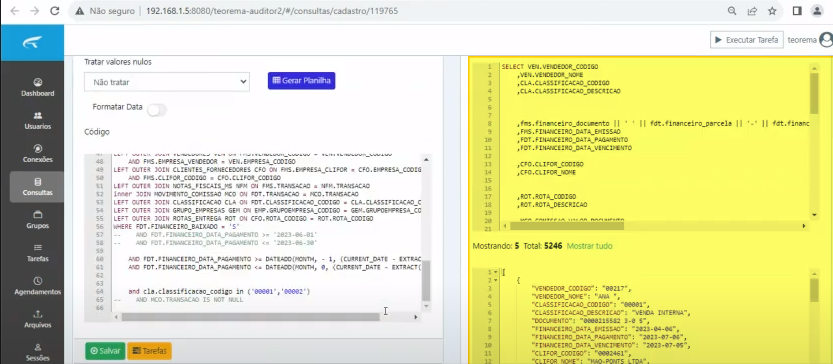Click the LEFT OUTER JOIN NOTAS_FISCAIS_MS line

click(x=241, y=186)
